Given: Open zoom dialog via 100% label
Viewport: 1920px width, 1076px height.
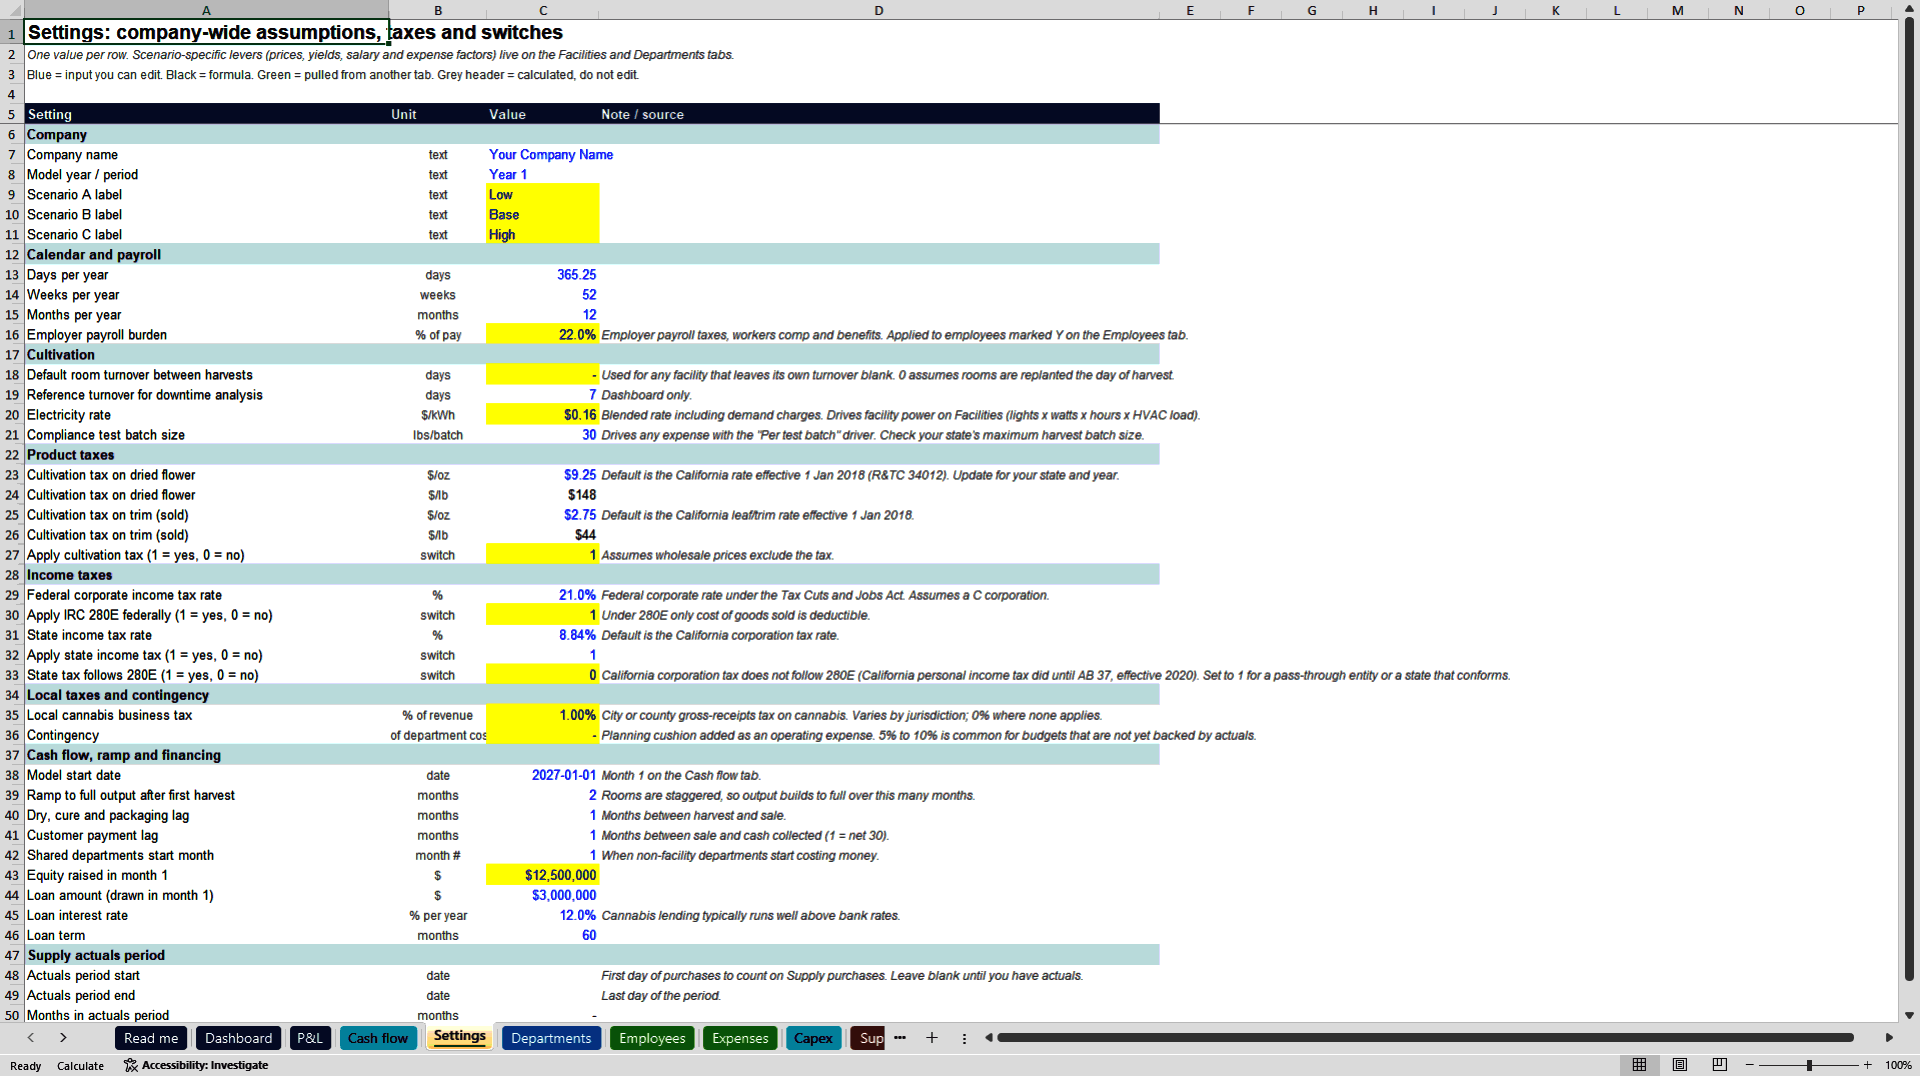Looking at the screenshot, I should click(x=1898, y=1065).
